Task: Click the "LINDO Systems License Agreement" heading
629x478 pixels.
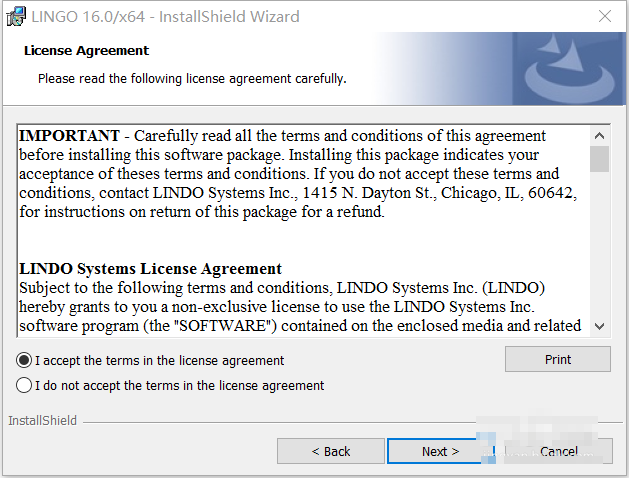Action: click(151, 268)
